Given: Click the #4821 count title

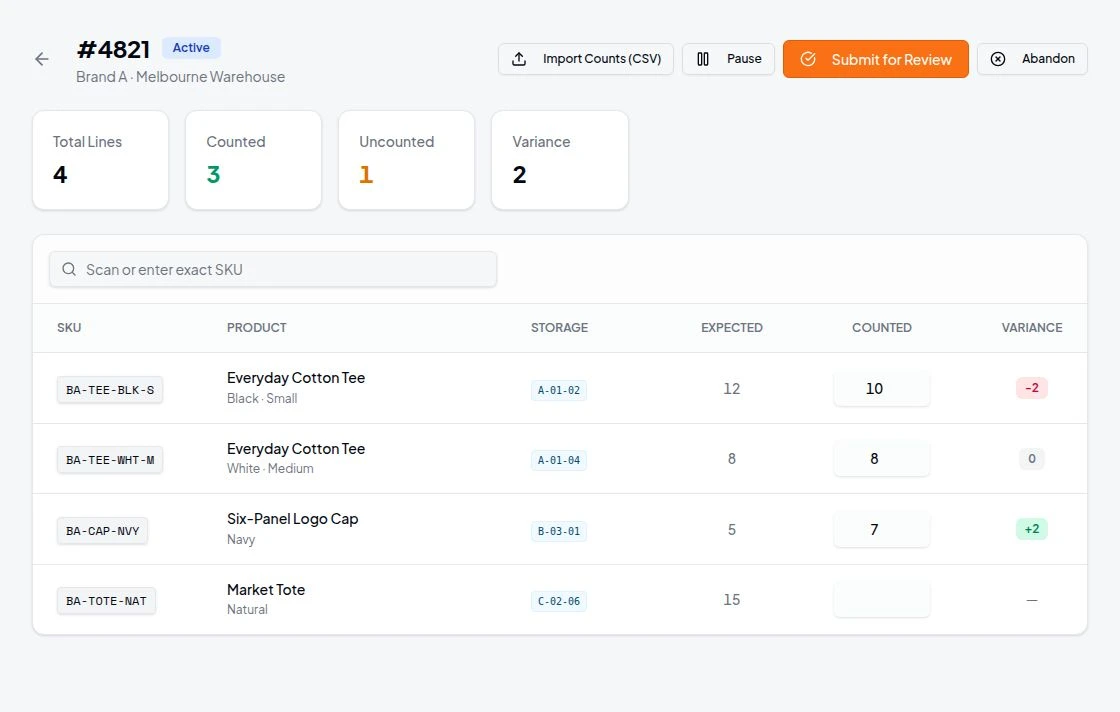Looking at the screenshot, I should pyautogui.click(x=114, y=49).
